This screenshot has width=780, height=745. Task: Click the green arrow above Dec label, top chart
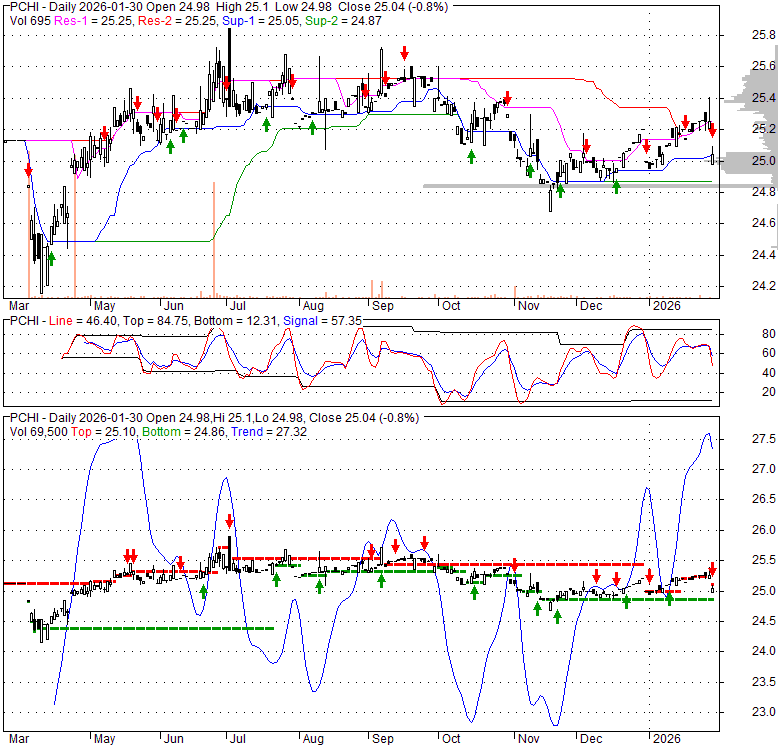616,186
